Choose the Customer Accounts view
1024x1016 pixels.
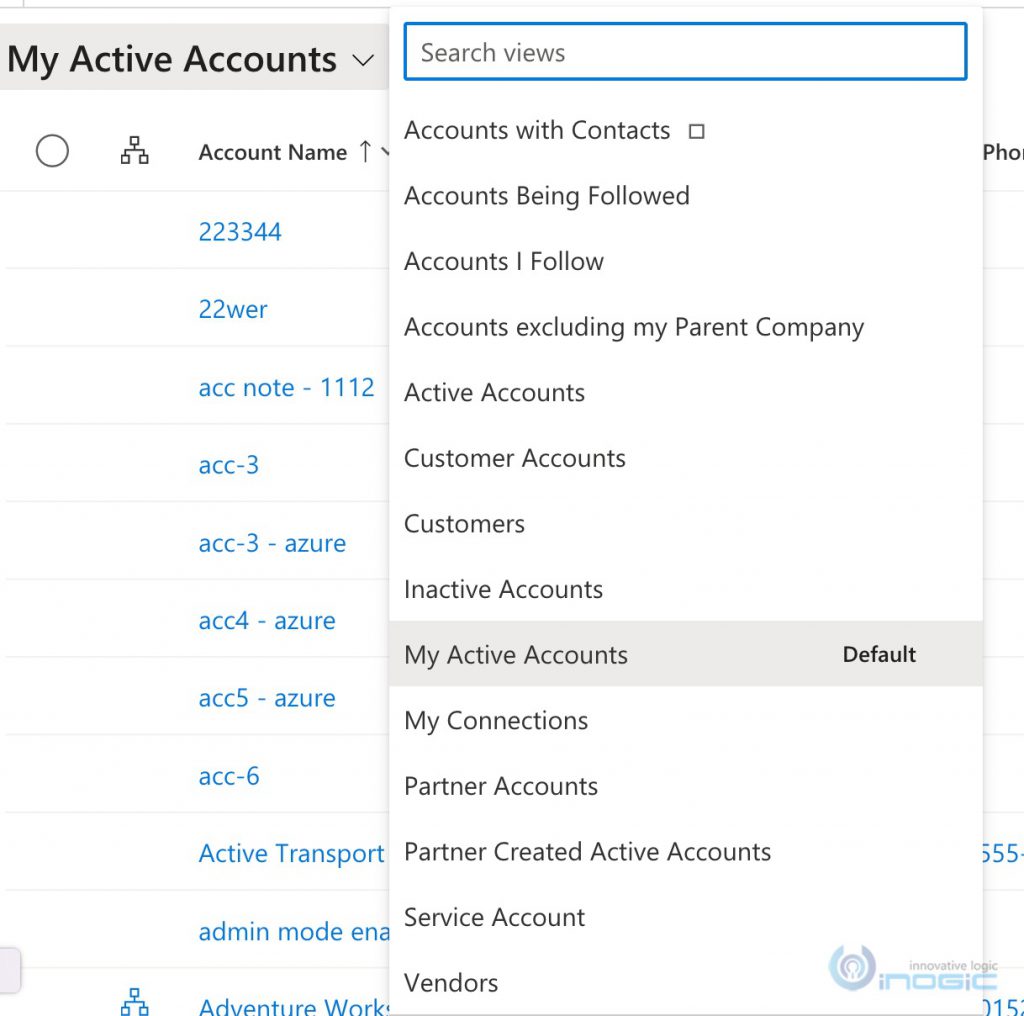pos(514,458)
